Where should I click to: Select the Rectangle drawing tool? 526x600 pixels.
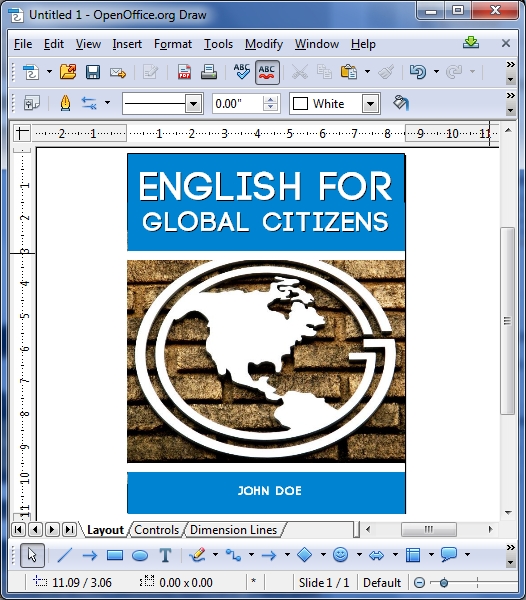pos(115,555)
